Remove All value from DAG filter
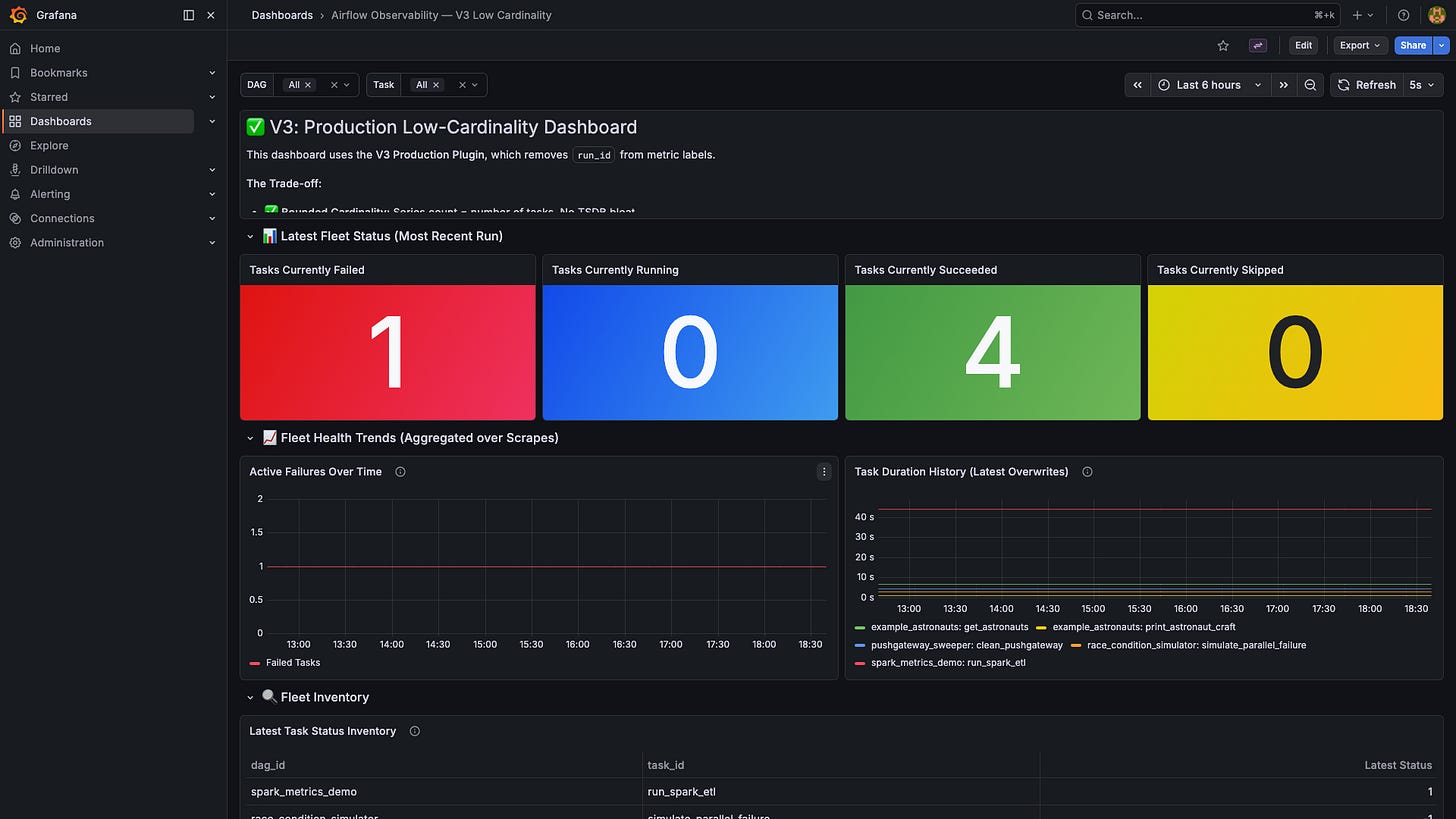This screenshot has height=819, width=1456. 308,85
